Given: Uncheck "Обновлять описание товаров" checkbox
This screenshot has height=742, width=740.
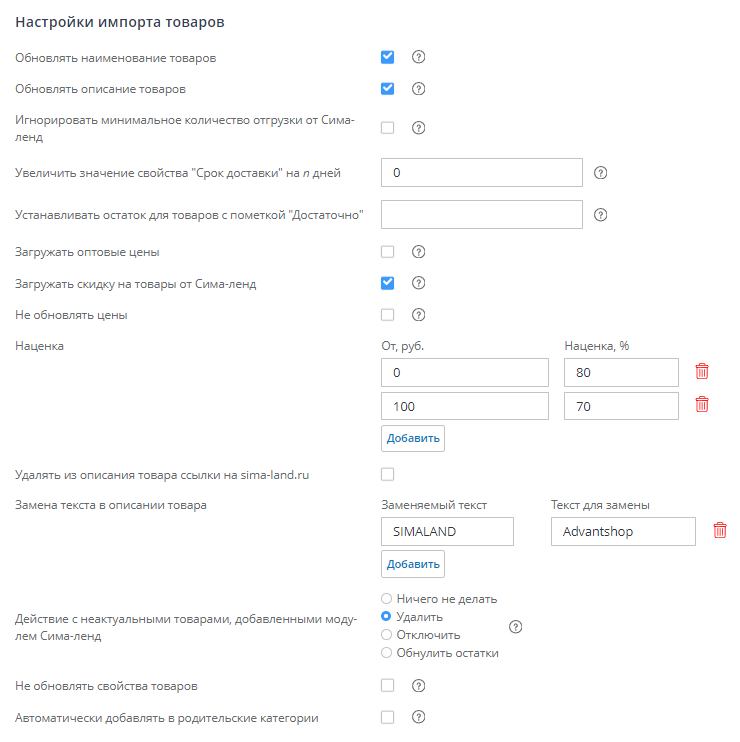Looking at the screenshot, I should pos(388,88).
